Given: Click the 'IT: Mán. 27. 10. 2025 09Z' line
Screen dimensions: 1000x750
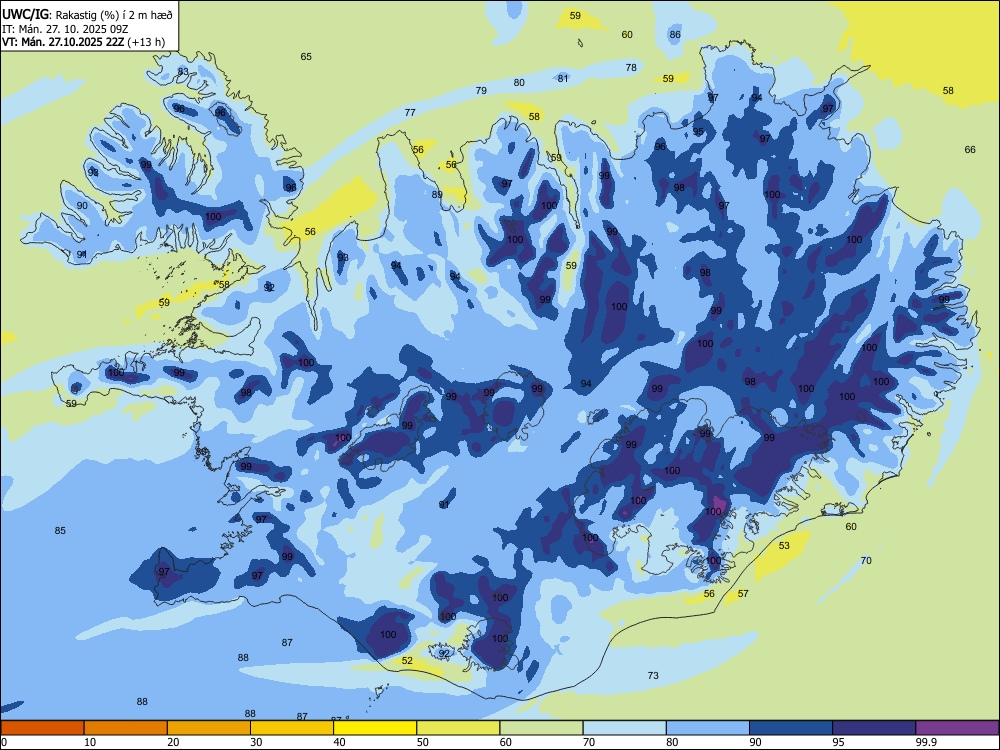Looking at the screenshot, I should click(x=64, y=29).
